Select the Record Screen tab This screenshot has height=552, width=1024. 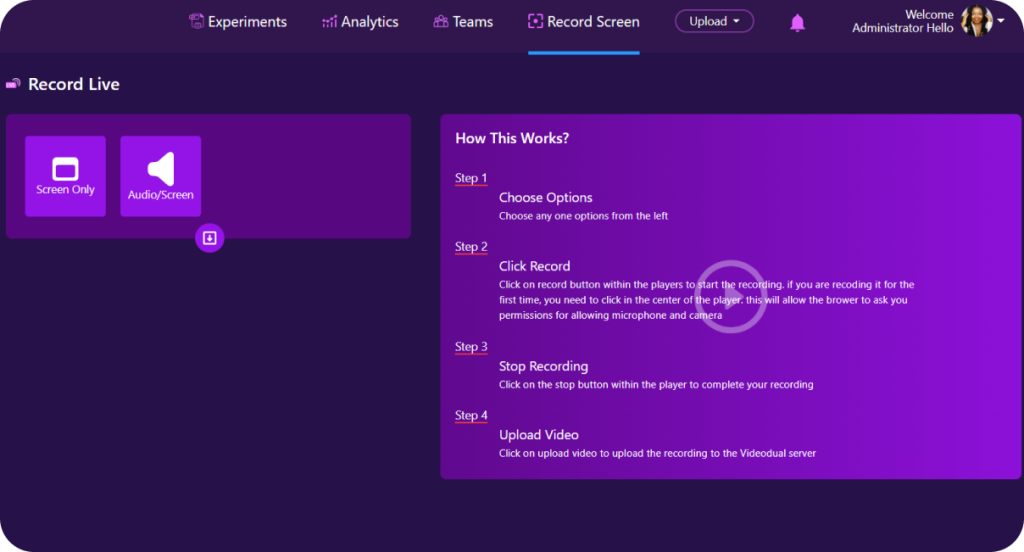(583, 22)
